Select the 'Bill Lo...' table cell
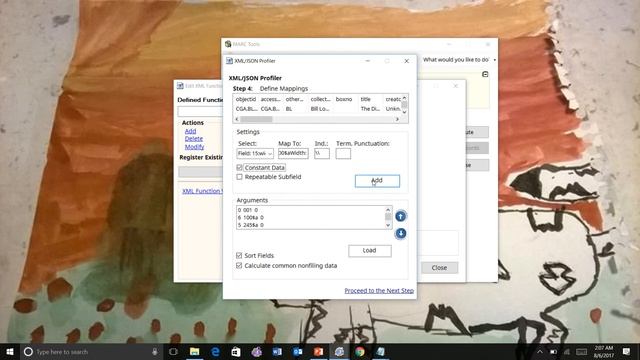Viewport: 640px width, 360px height. click(x=320, y=109)
